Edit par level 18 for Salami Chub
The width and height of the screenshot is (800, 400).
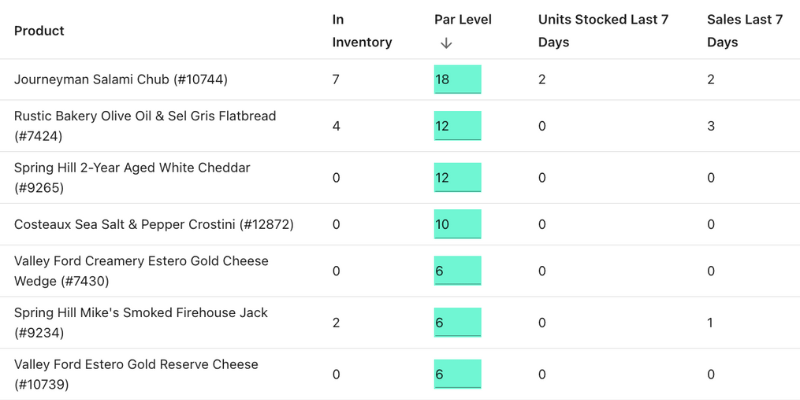tap(457, 80)
